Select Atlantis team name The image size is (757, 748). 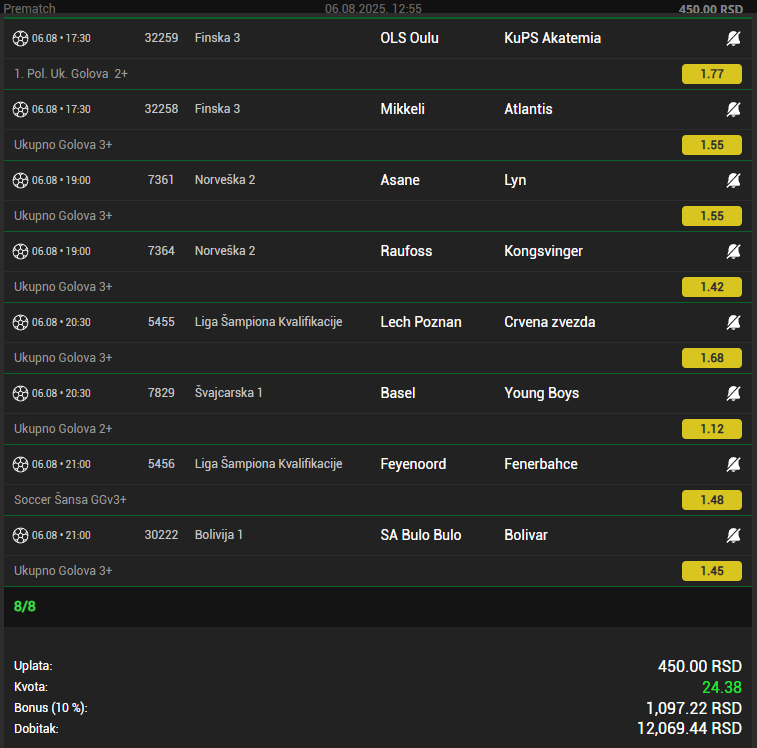coord(528,109)
